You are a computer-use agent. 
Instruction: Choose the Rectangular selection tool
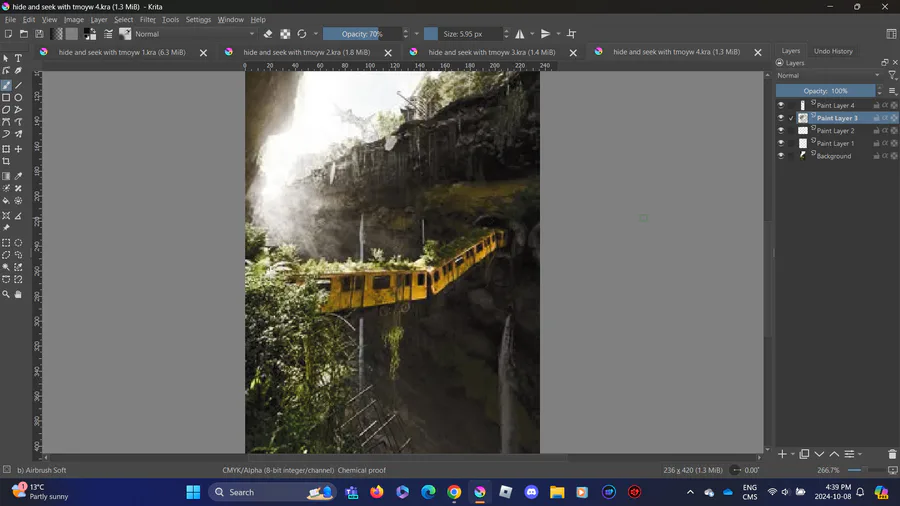6,243
